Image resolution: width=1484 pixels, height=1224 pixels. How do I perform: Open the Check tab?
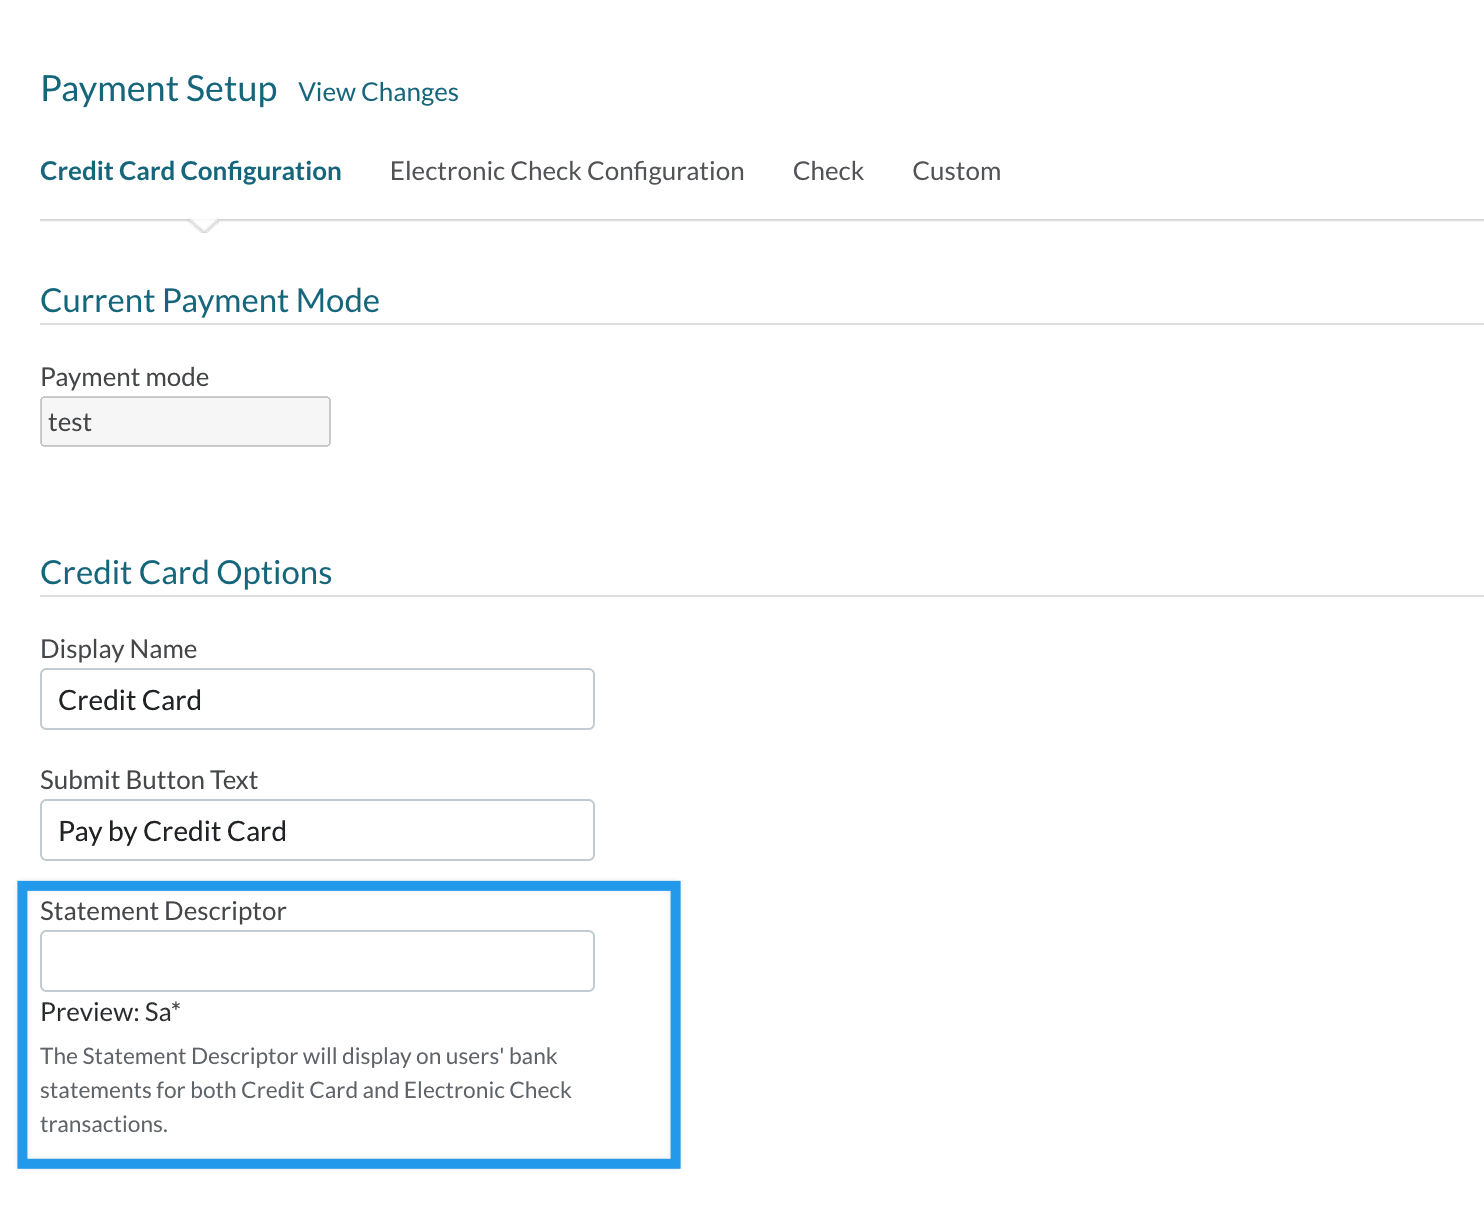[828, 171]
